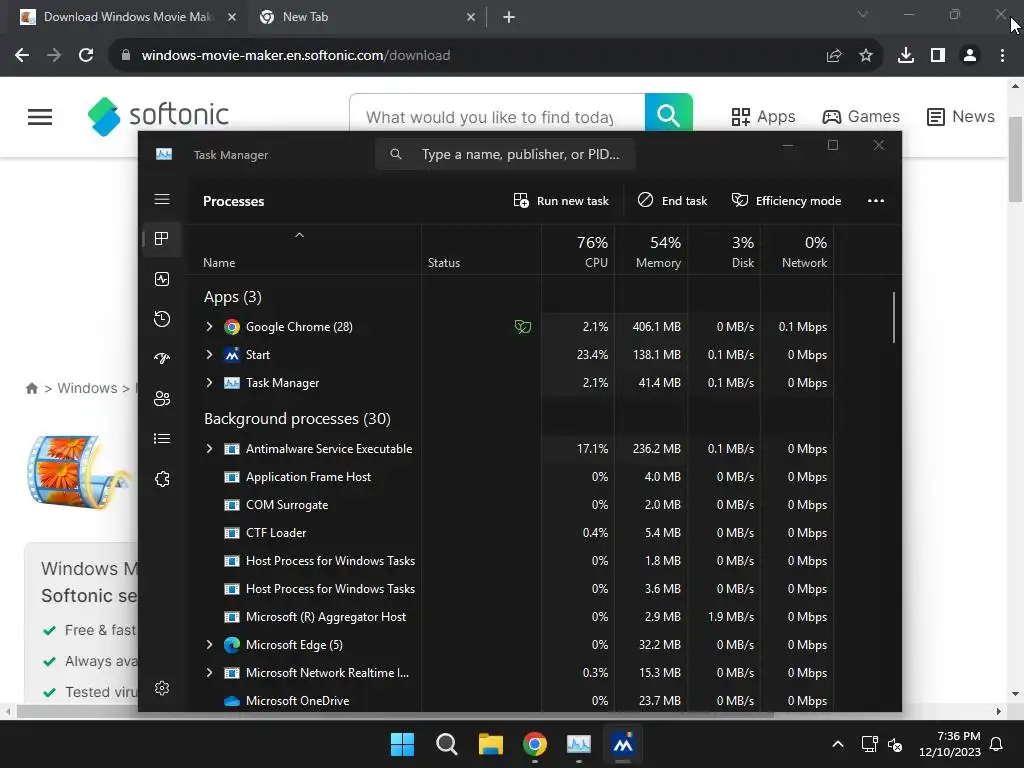
Task: Open File Explorer from taskbar
Action: (x=490, y=744)
